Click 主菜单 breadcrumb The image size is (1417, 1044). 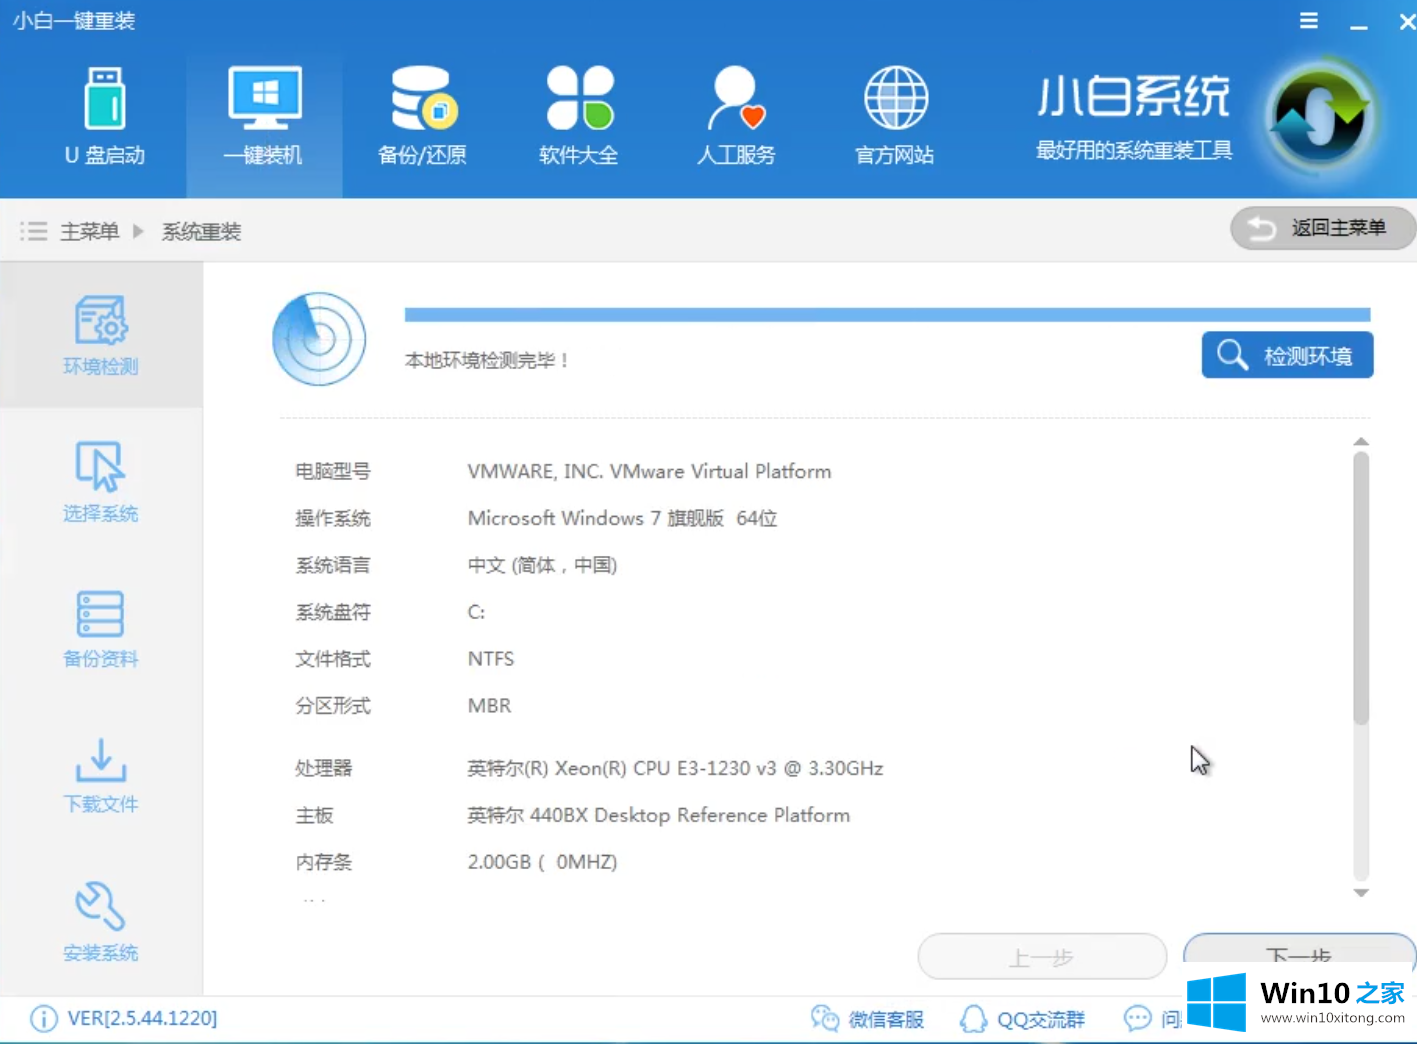click(89, 232)
